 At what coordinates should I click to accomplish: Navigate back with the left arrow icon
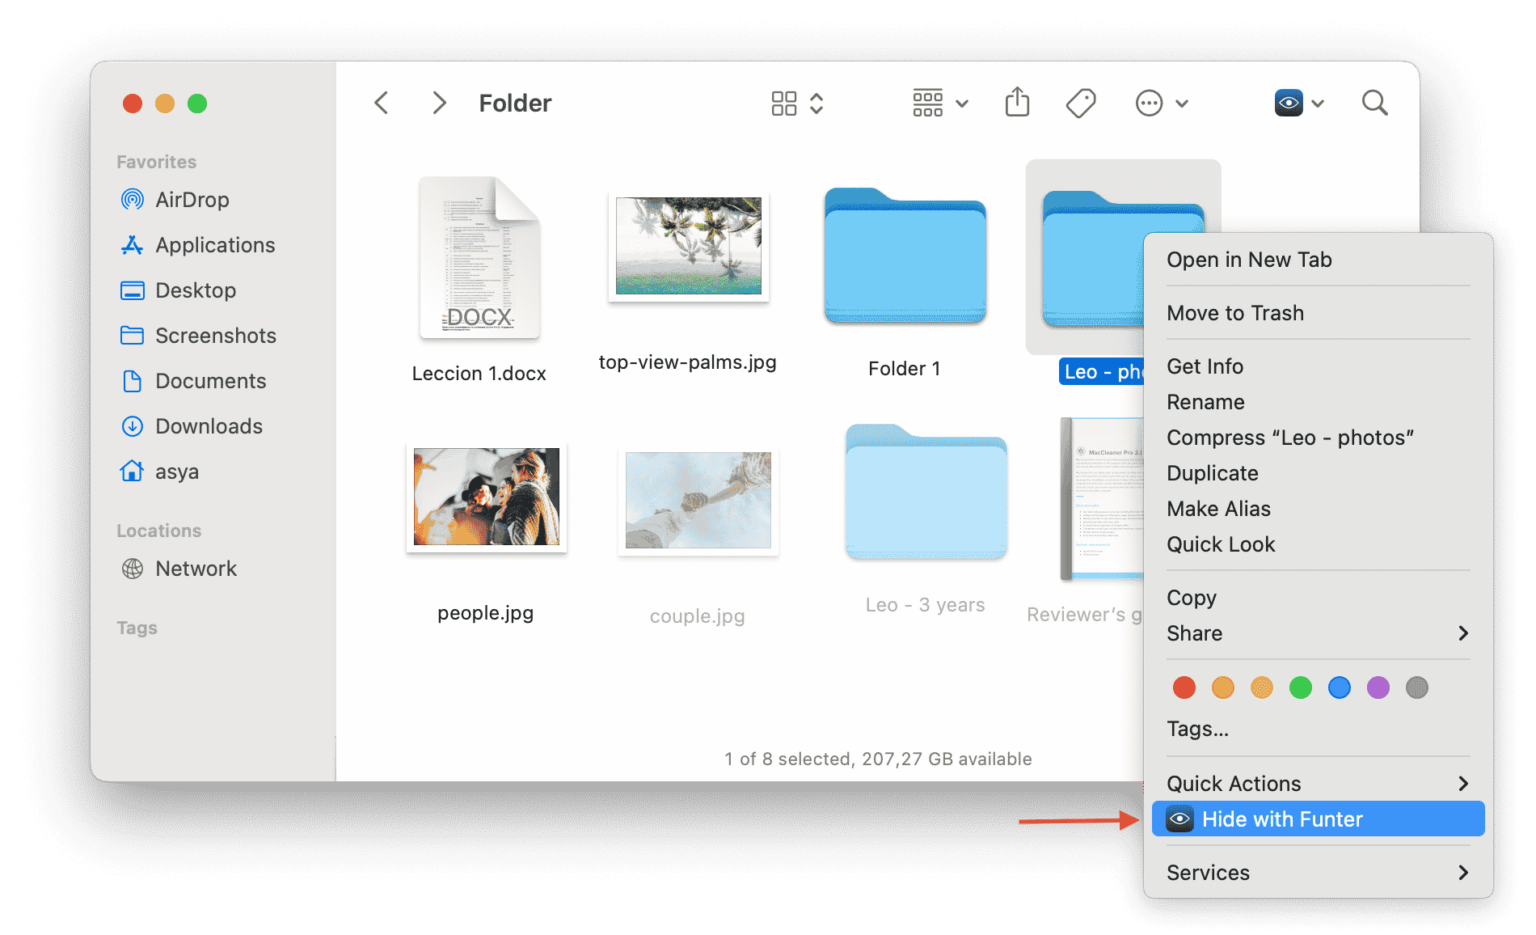[x=381, y=102]
